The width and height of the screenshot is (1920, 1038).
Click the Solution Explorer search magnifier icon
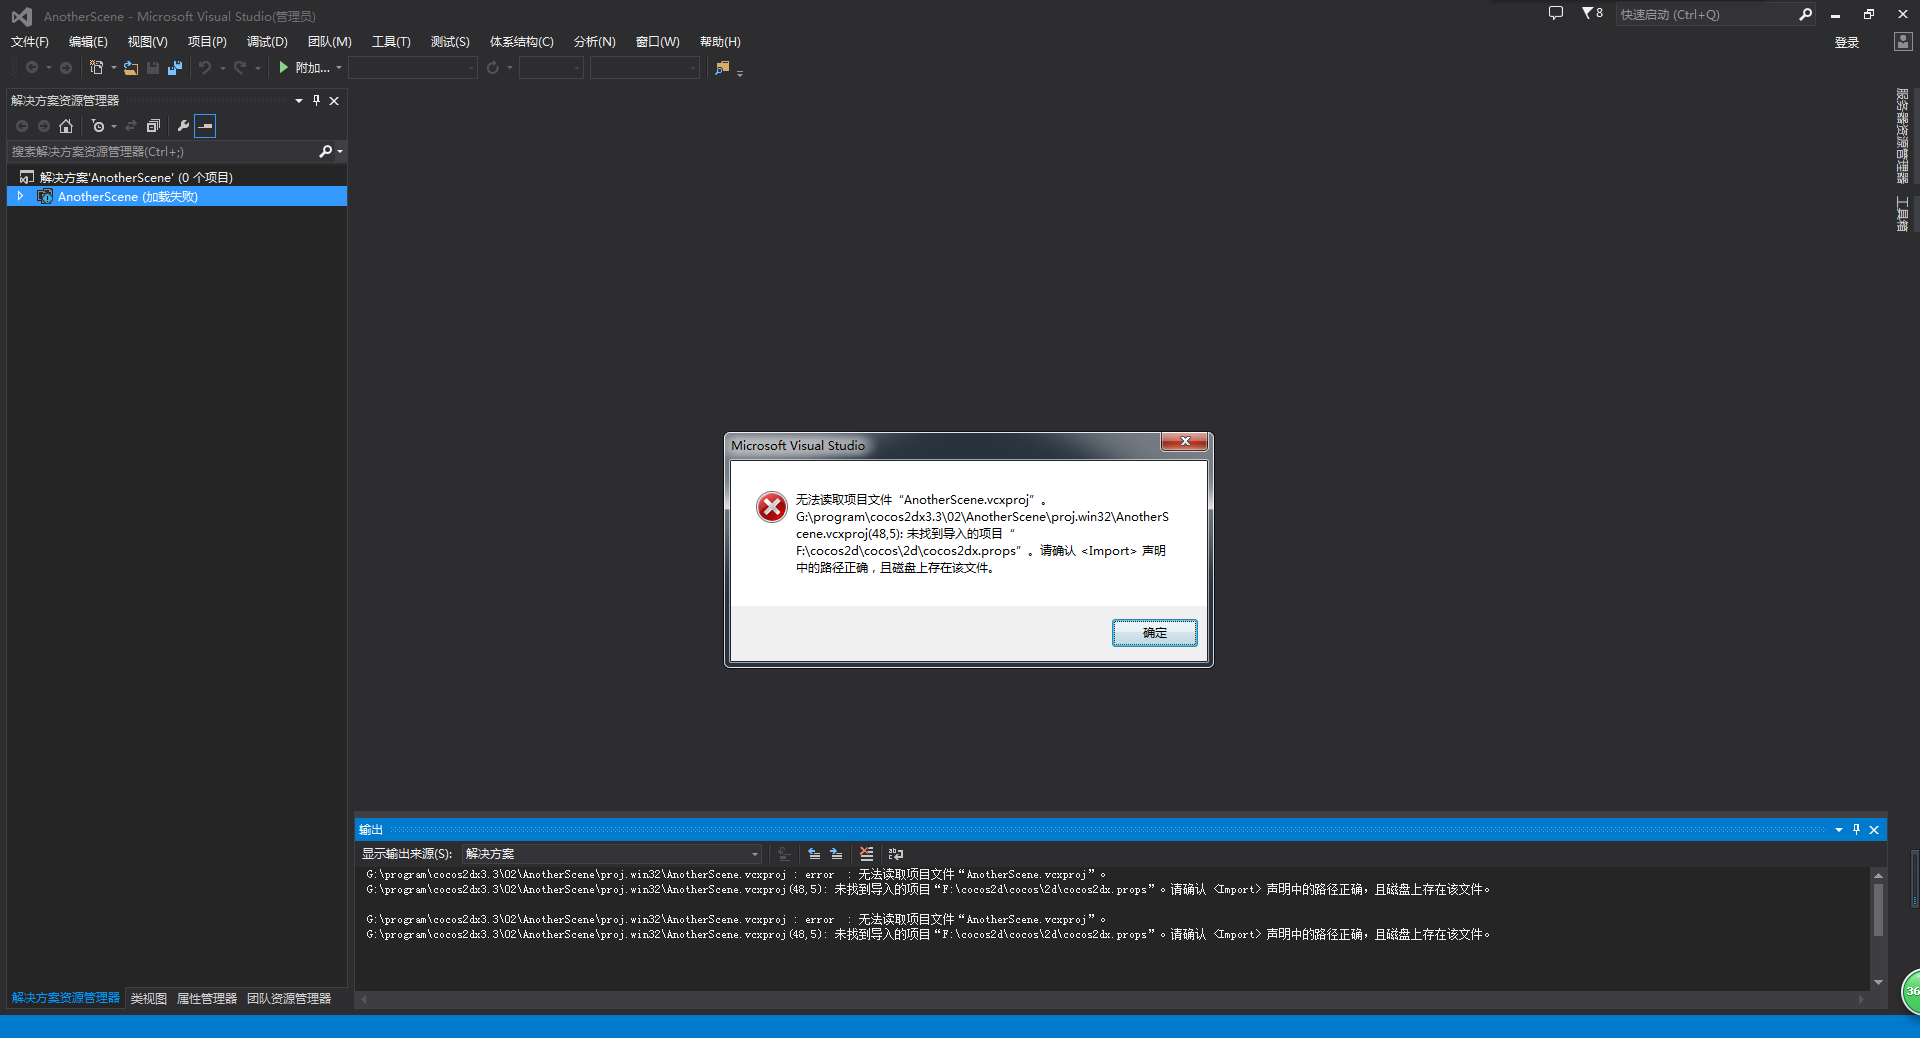(325, 152)
